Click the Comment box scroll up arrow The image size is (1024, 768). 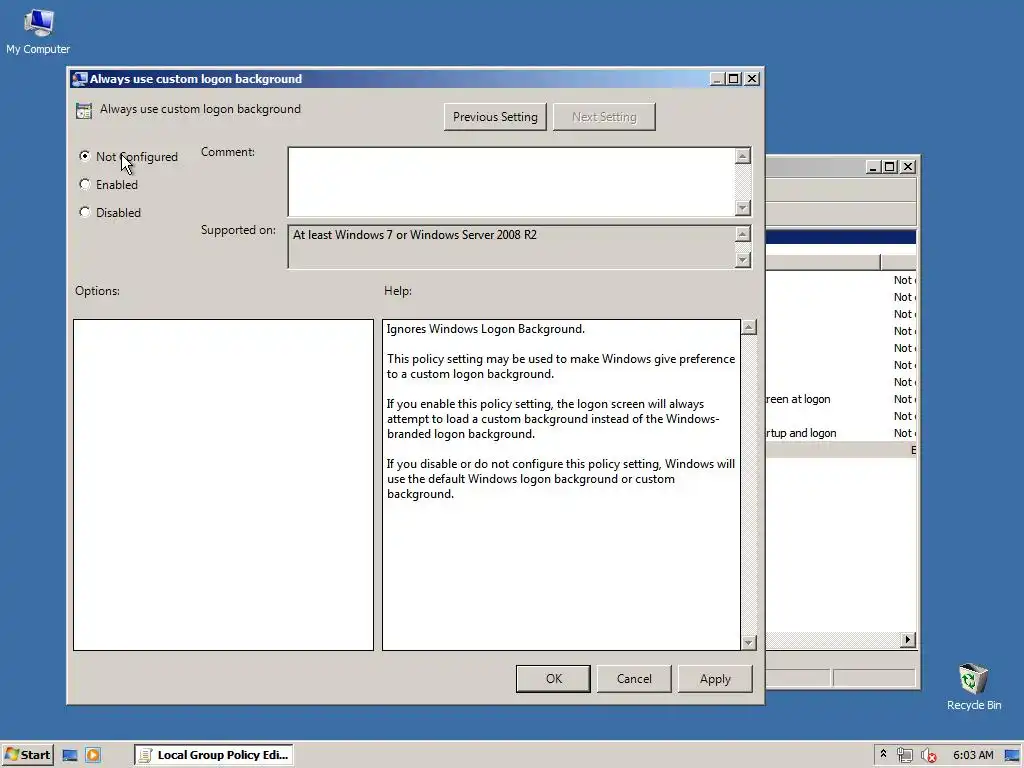(743, 155)
